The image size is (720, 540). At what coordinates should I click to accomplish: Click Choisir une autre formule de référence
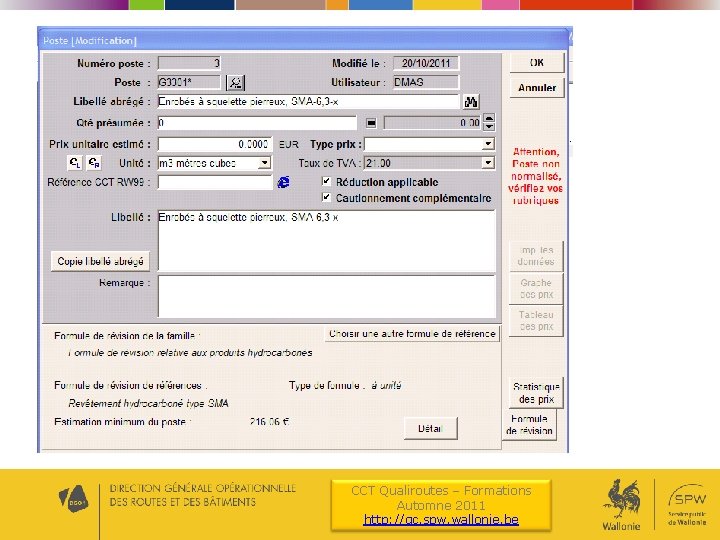412,334
